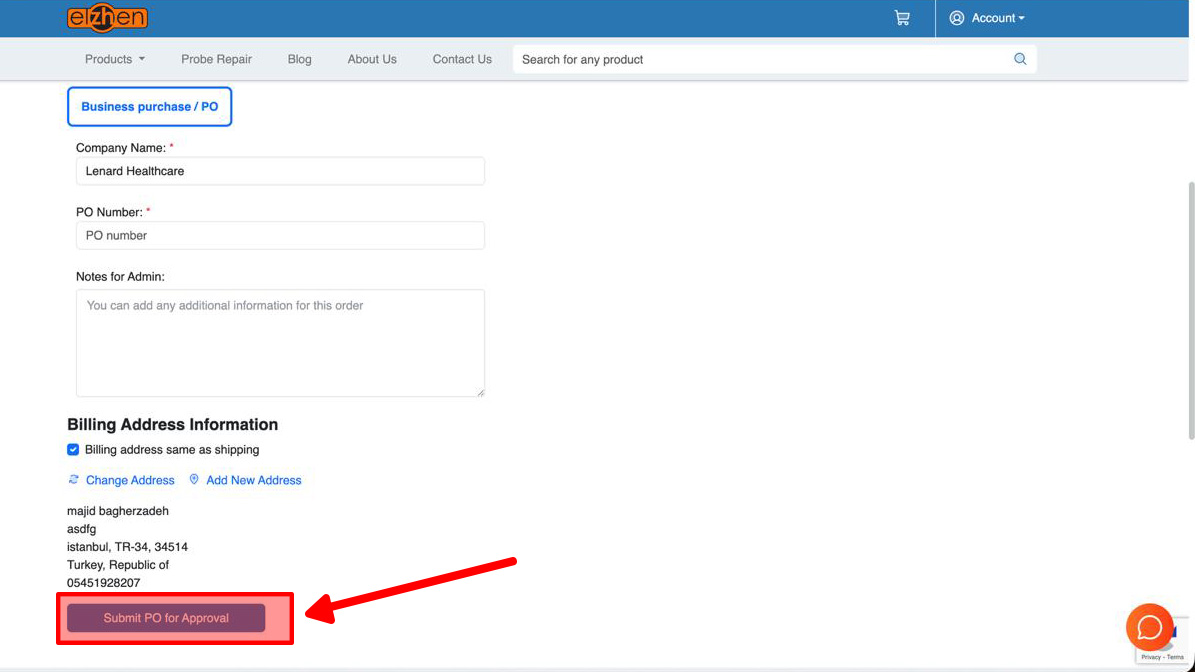The image size is (1195, 672).
Task: Click the elzhen logo
Action: (x=108, y=18)
